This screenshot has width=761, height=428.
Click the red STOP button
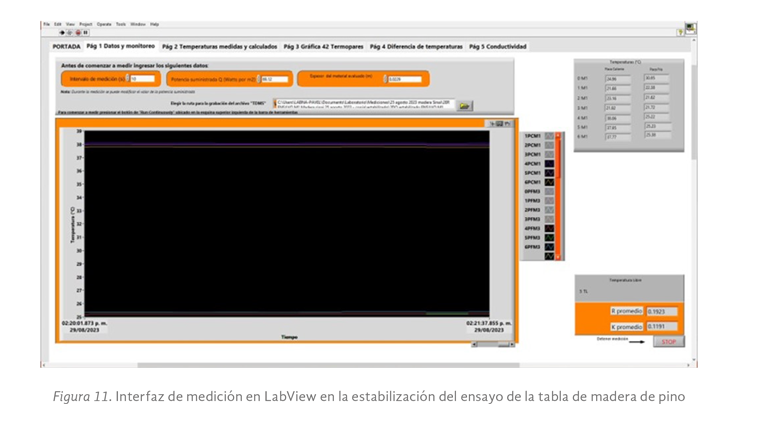(x=668, y=342)
